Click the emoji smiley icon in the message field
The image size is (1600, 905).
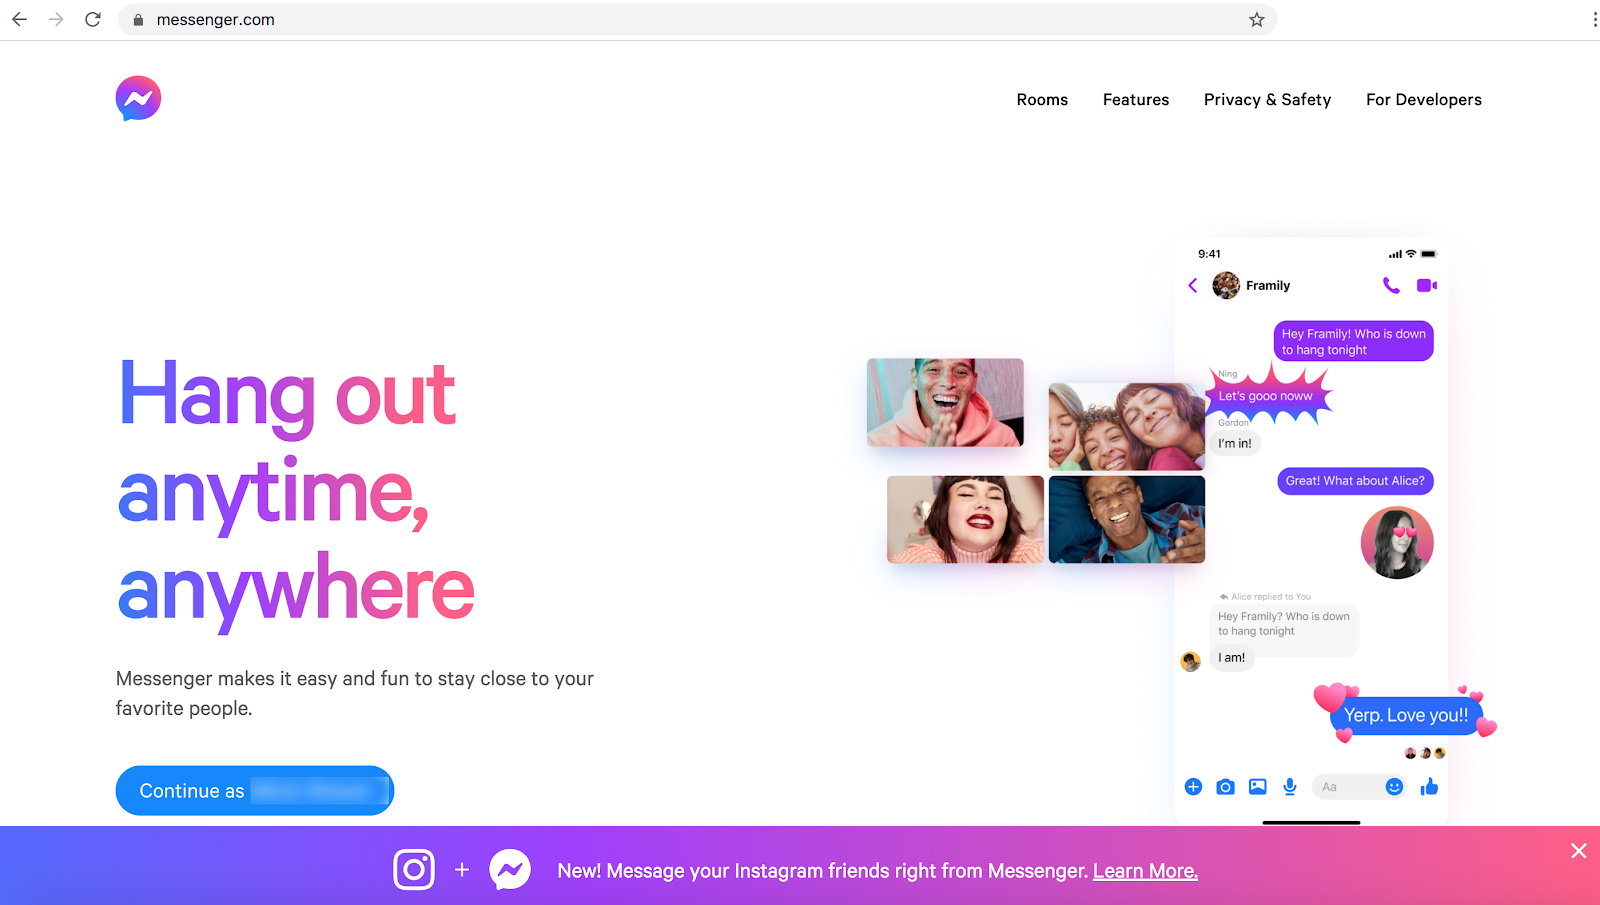[1394, 787]
